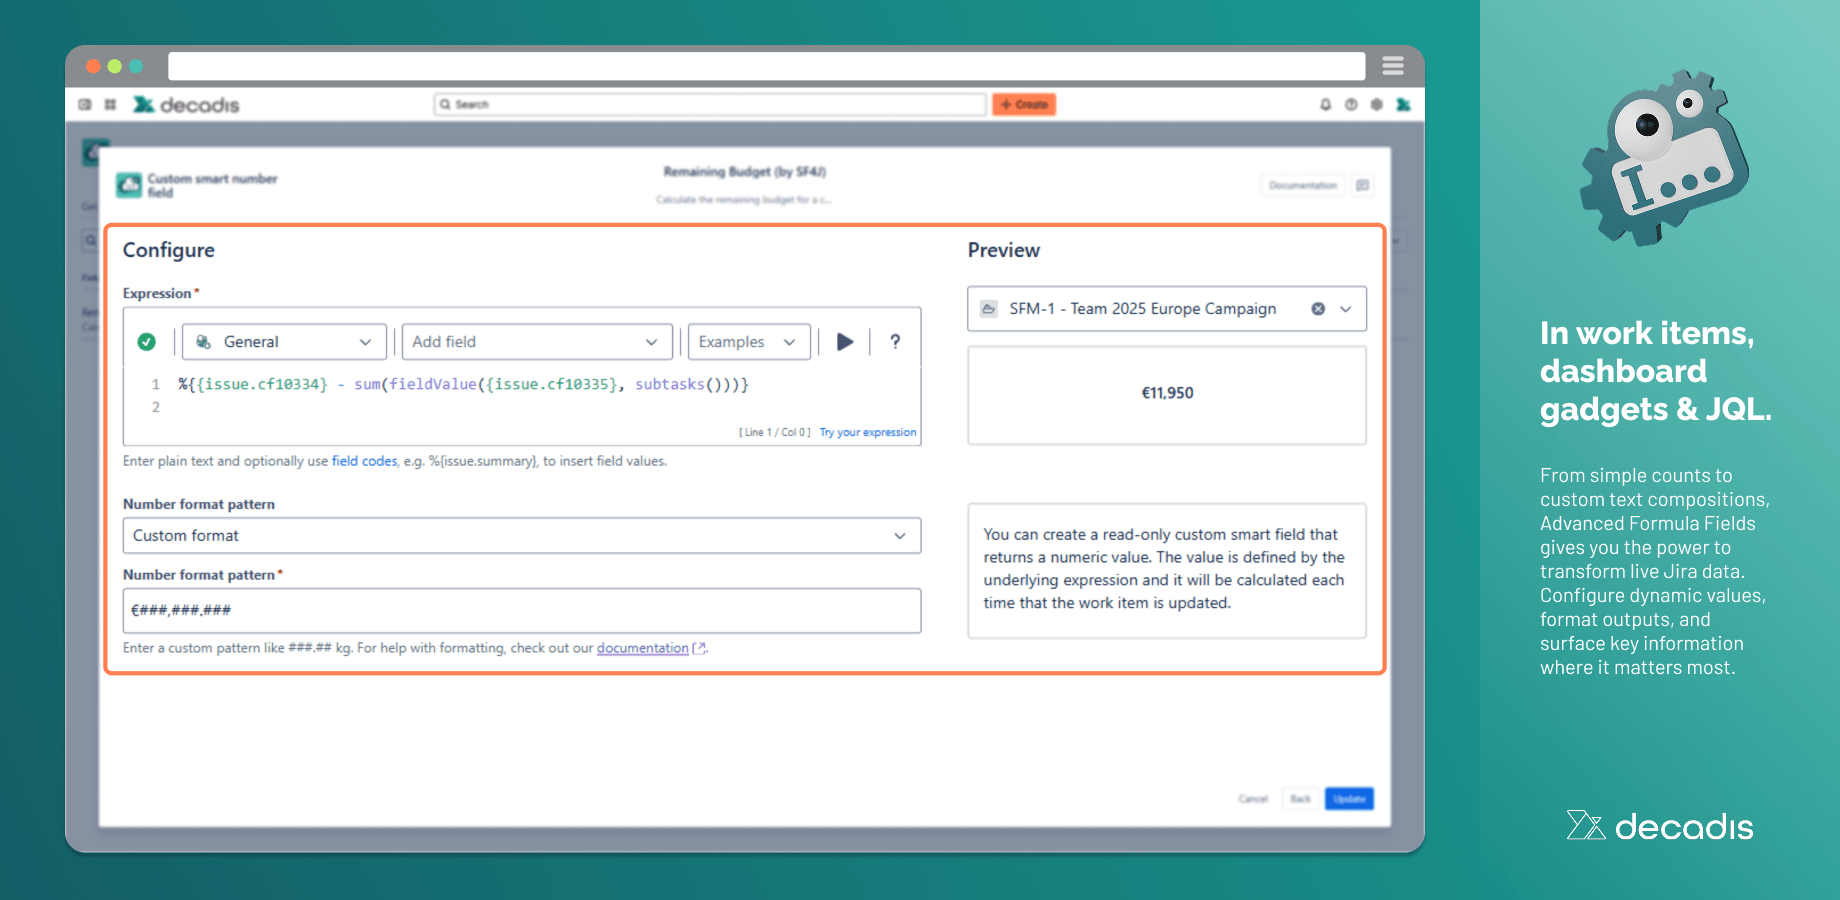The width and height of the screenshot is (1840, 900).
Task: Open the General dropdown
Action: tap(284, 342)
